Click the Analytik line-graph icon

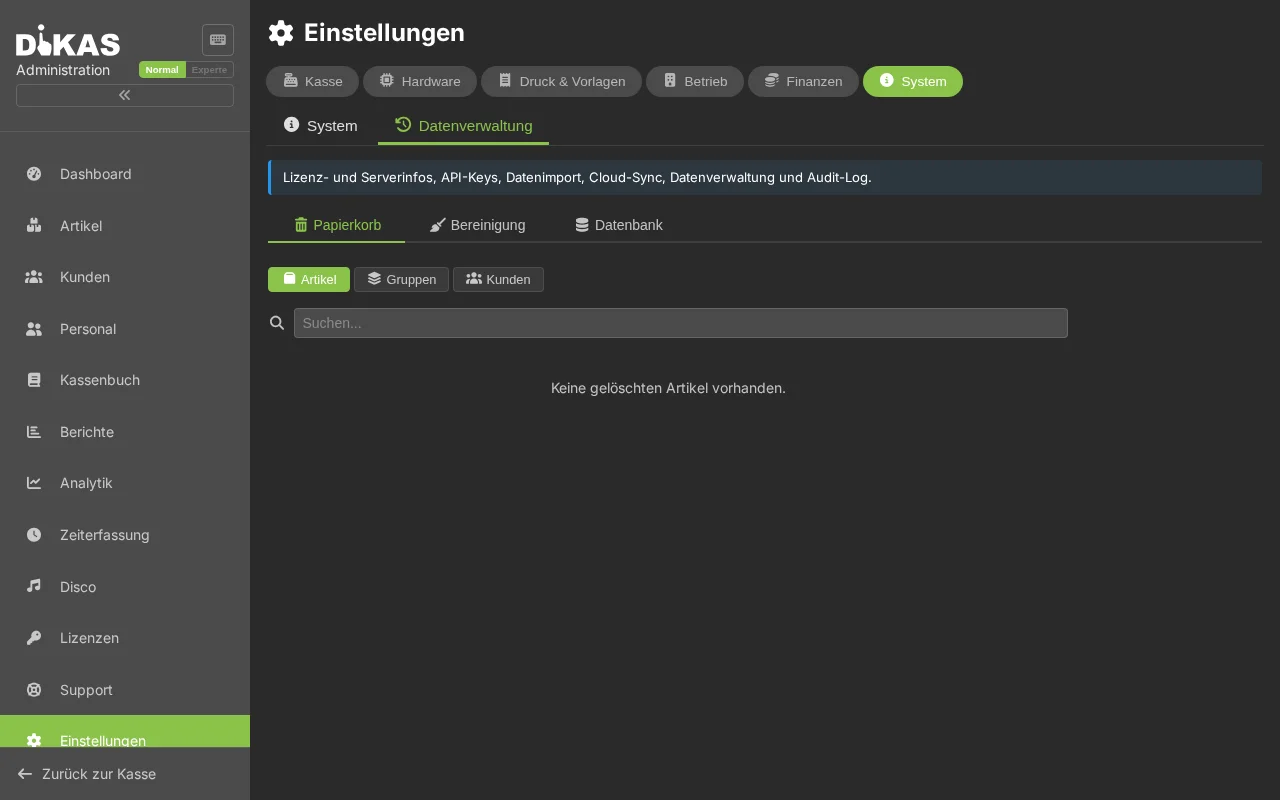[34, 483]
